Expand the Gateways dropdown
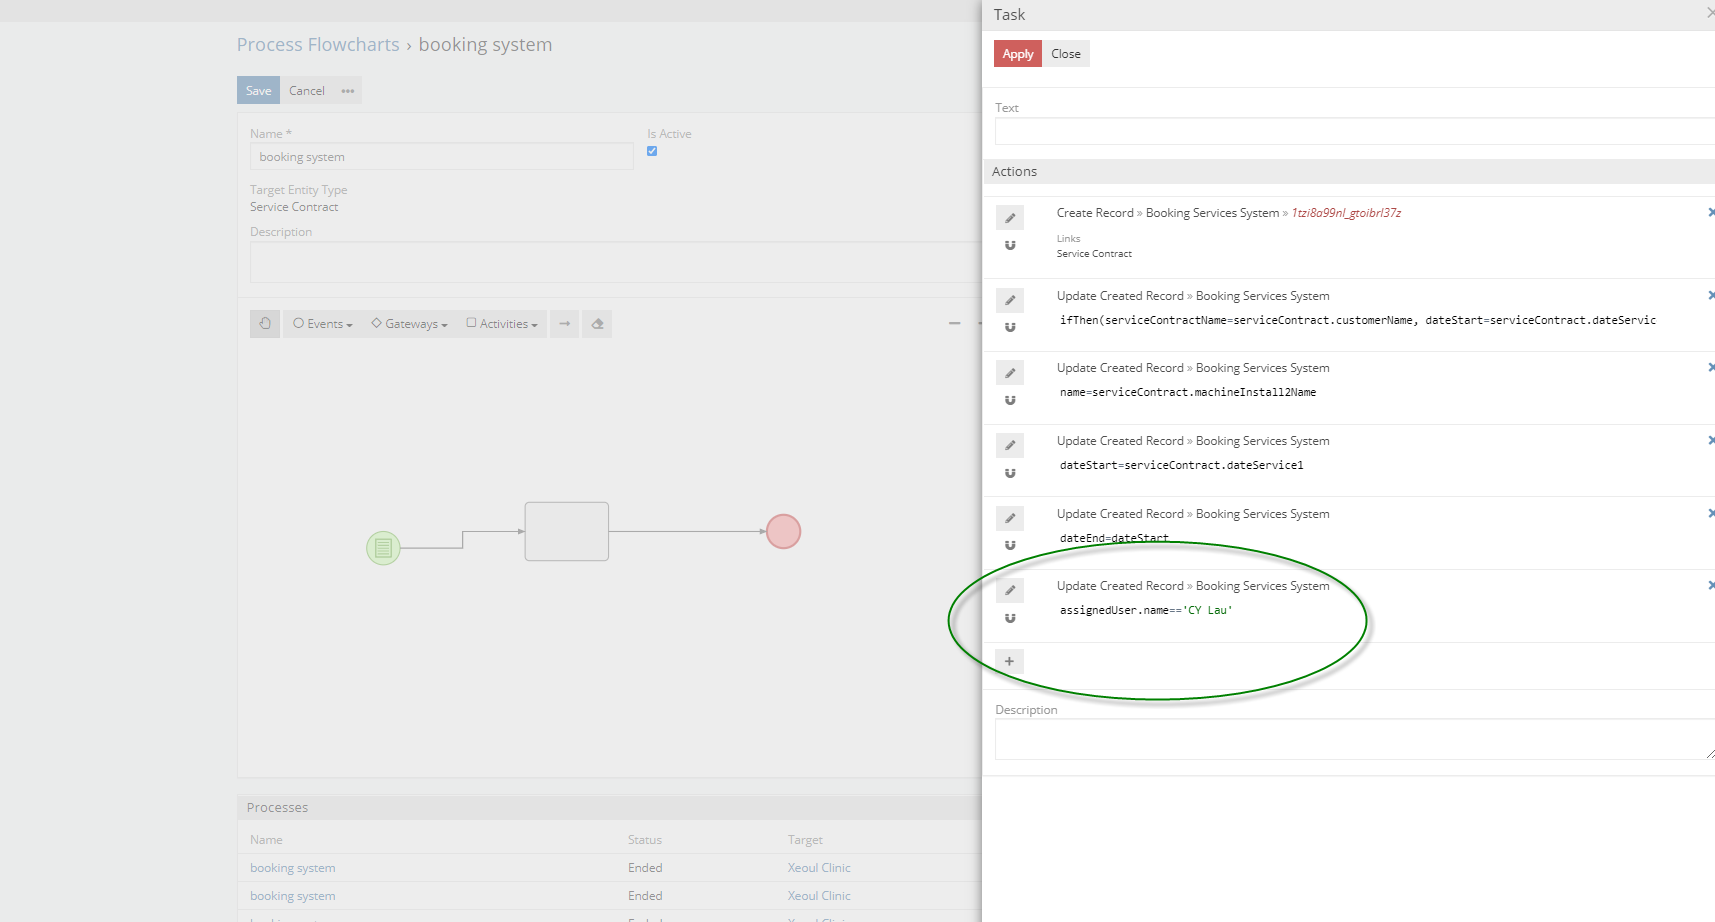This screenshot has height=922, width=1715. (x=409, y=324)
